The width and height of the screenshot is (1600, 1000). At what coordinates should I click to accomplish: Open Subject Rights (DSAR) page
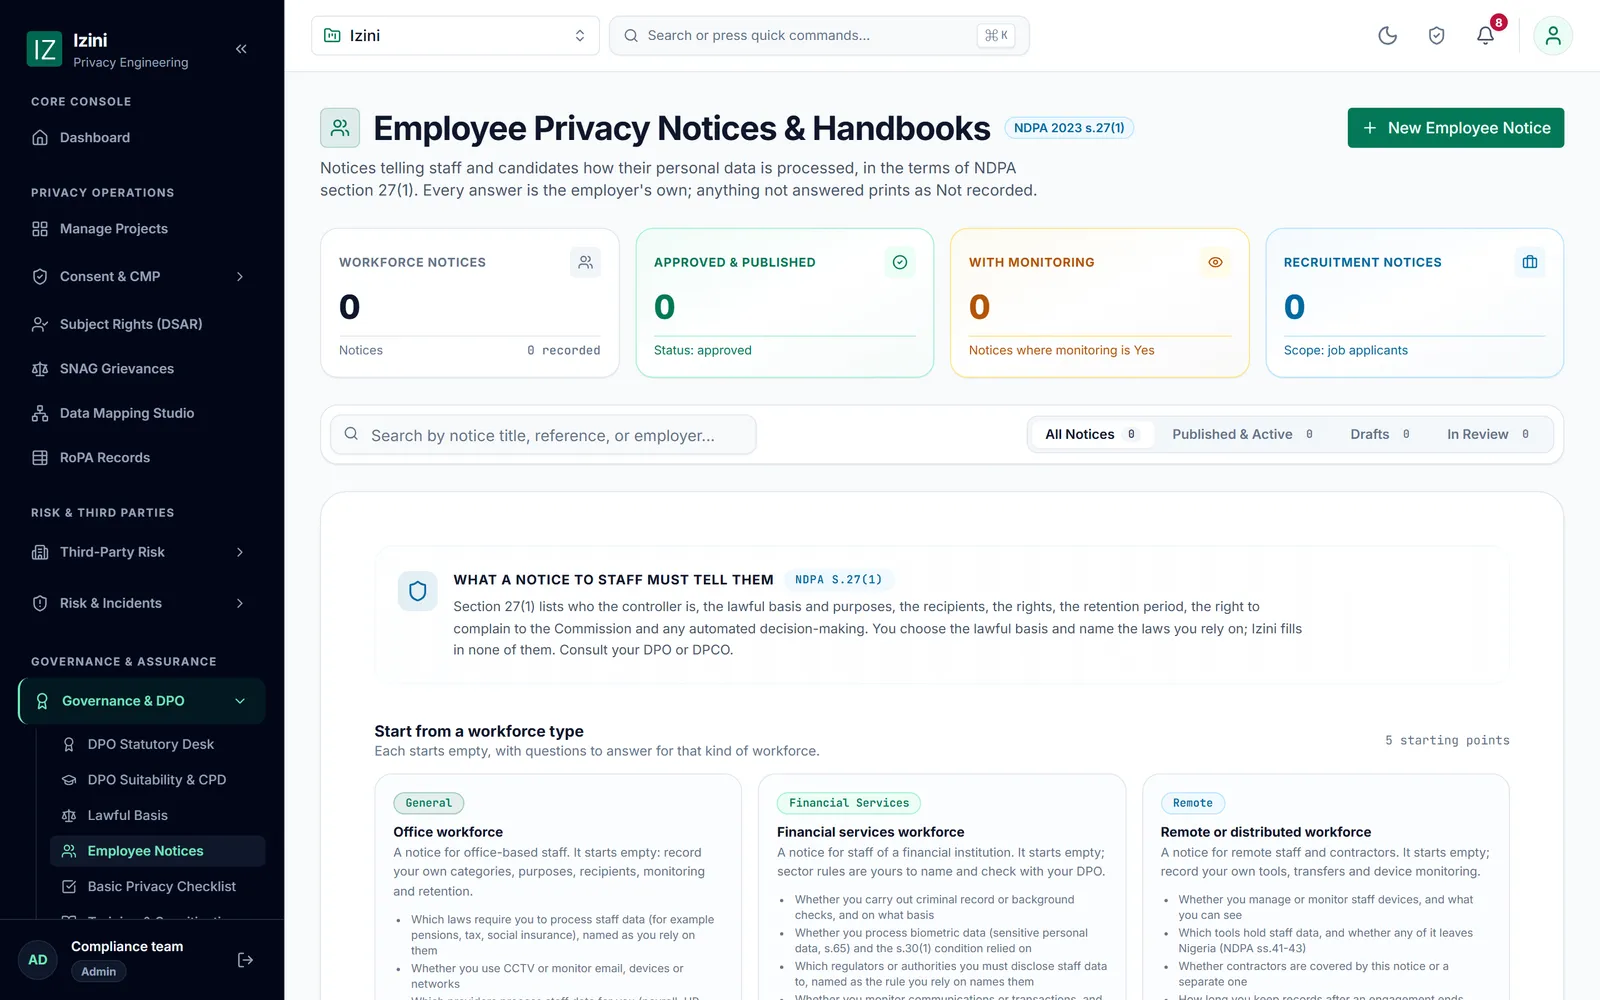(142, 324)
